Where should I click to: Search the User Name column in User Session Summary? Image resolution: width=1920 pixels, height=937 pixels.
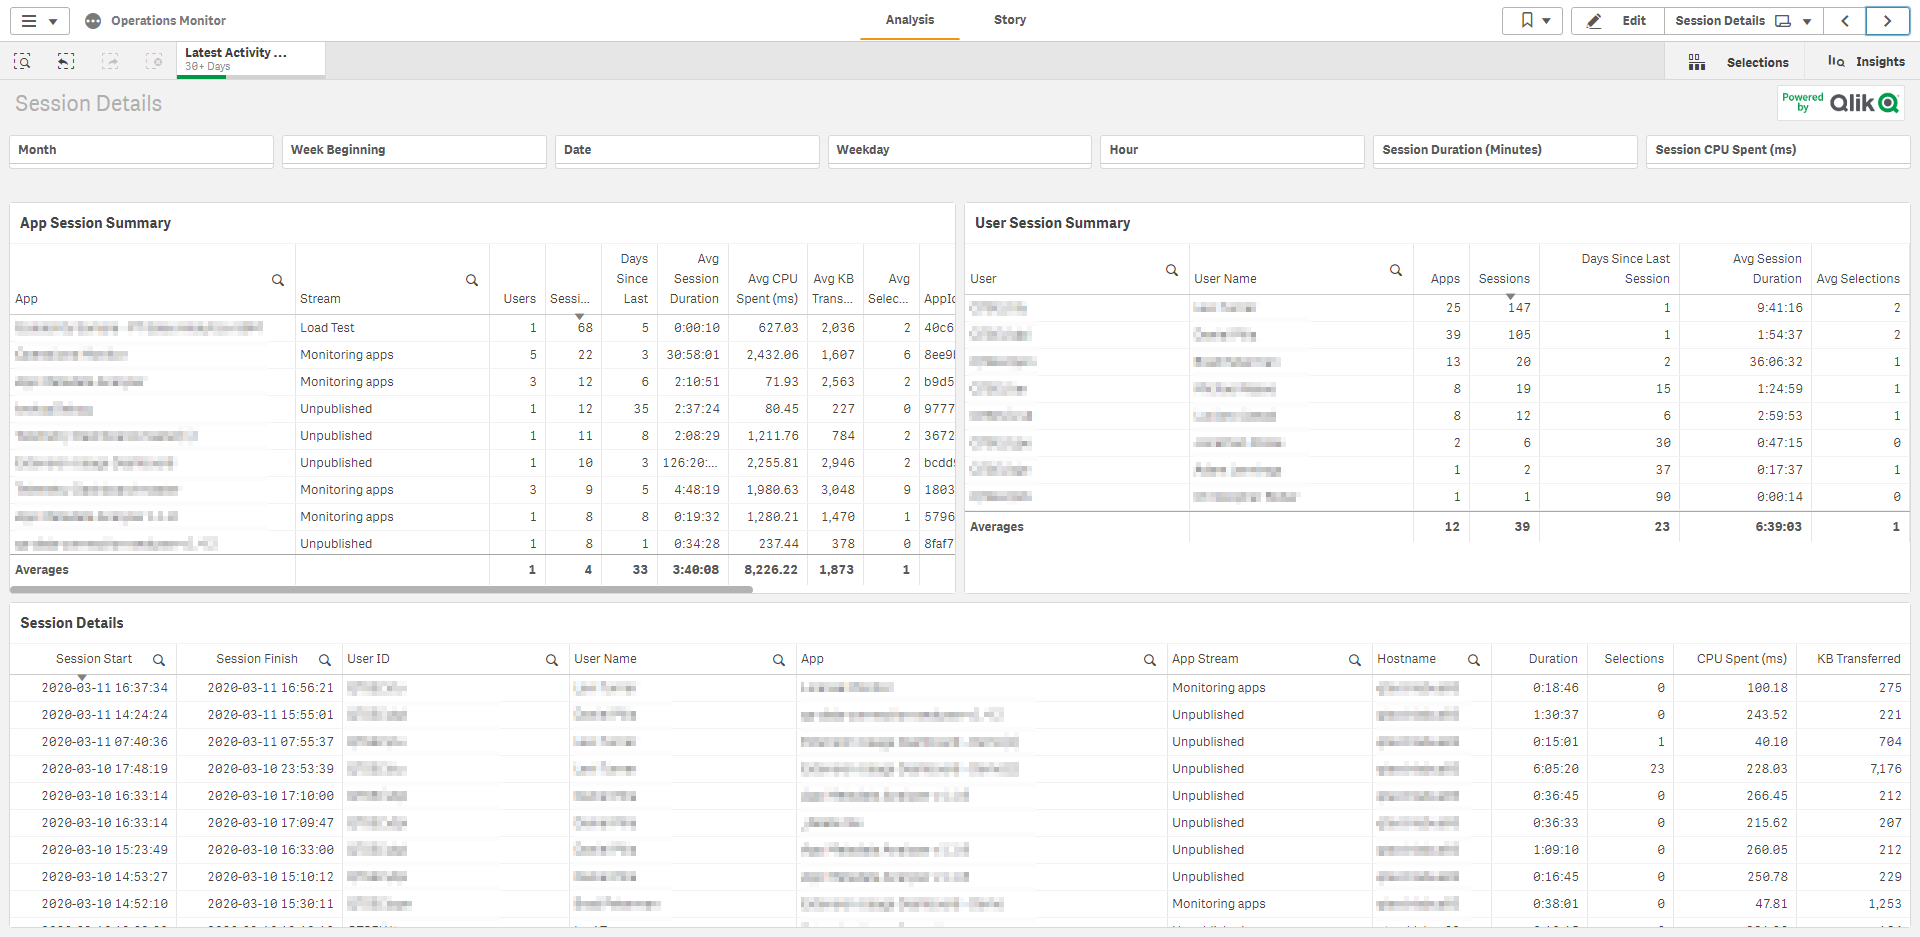click(x=1396, y=271)
